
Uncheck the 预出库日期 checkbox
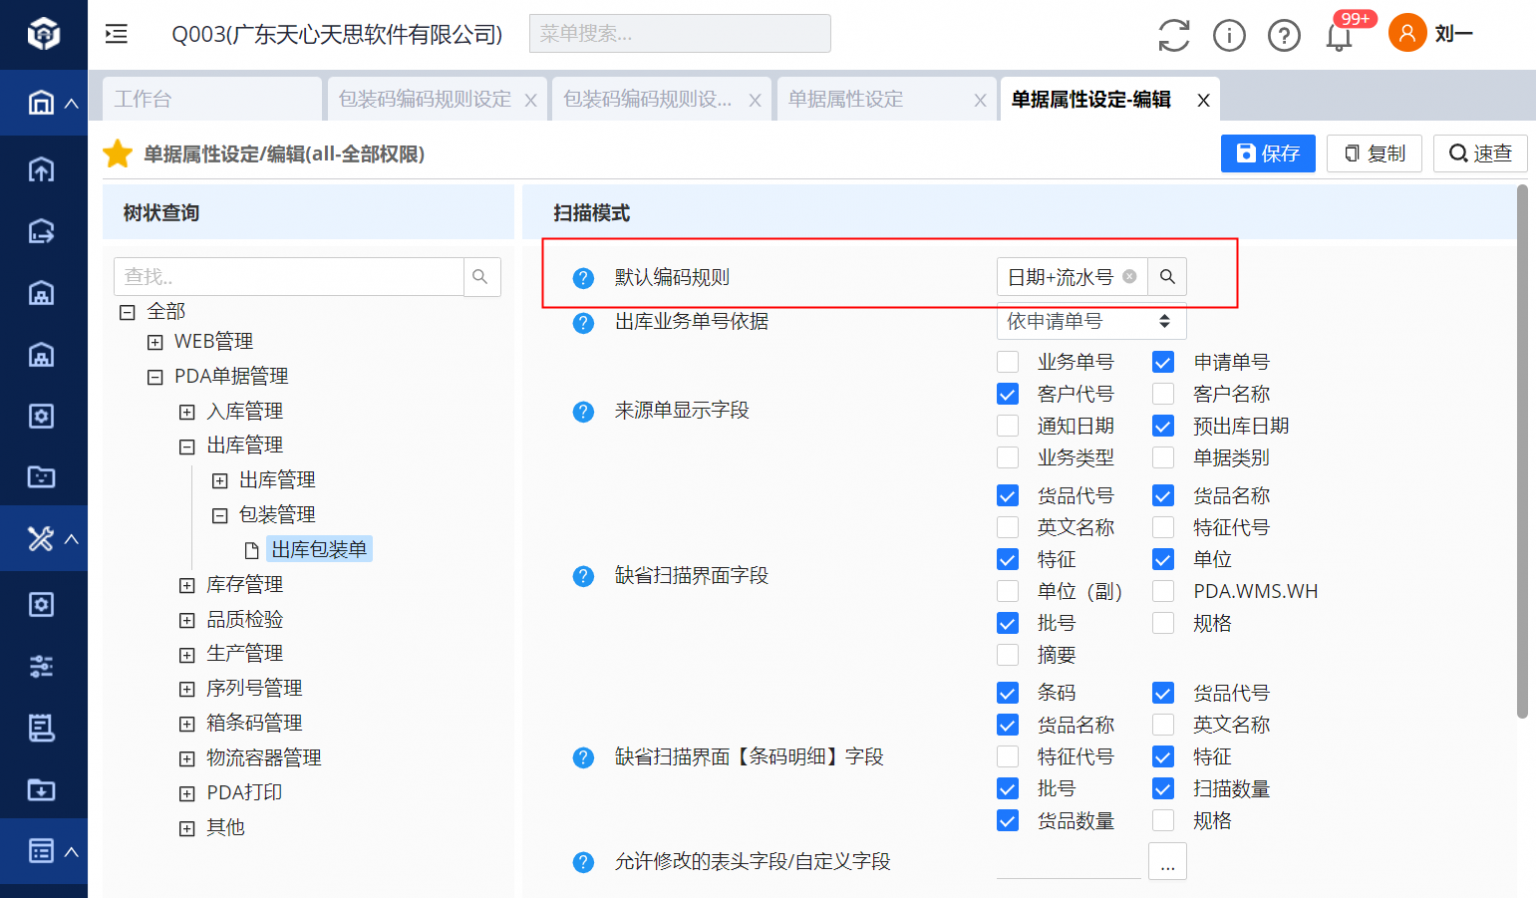[1163, 426]
